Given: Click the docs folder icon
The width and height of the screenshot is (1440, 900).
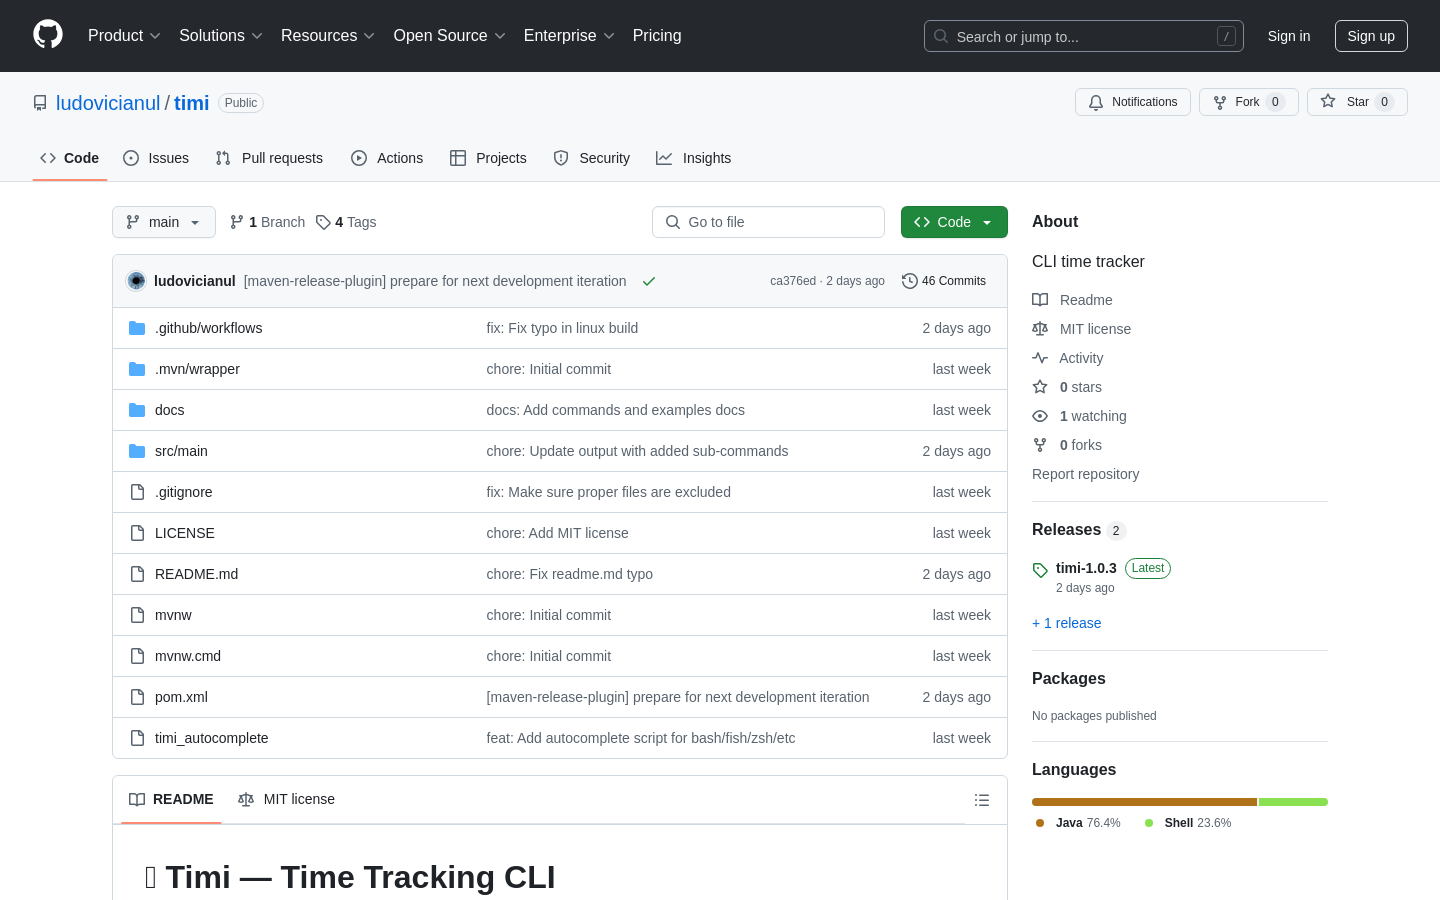Looking at the screenshot, I should (137, 410).
